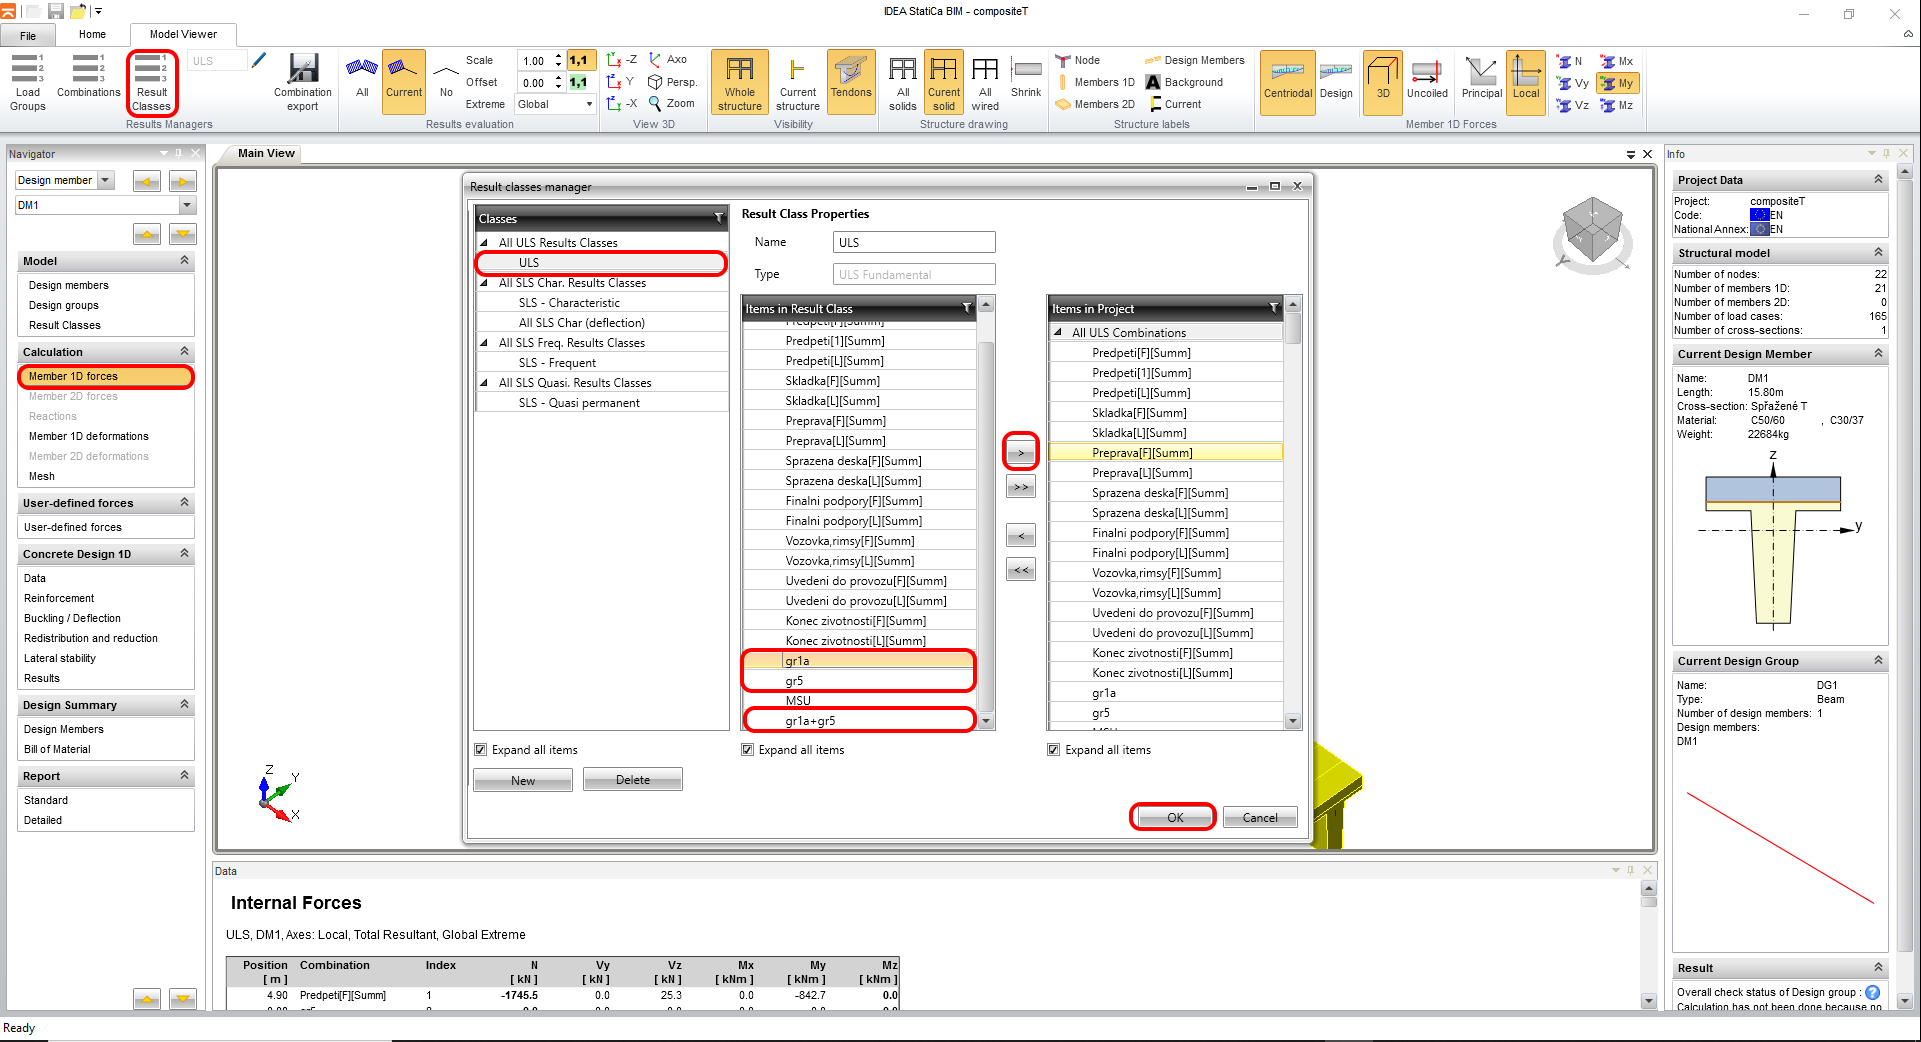
Task: Increase Scale value using up stepper arrow
Action: [x=558, y=56]
